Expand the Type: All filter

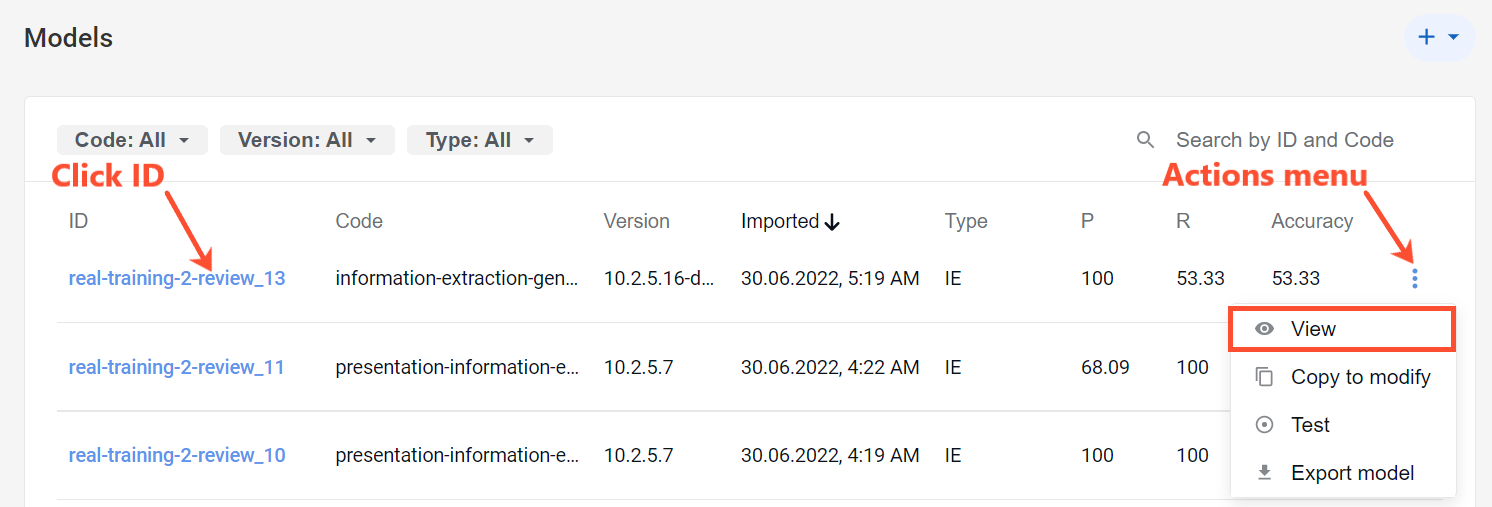pos(480,140)
